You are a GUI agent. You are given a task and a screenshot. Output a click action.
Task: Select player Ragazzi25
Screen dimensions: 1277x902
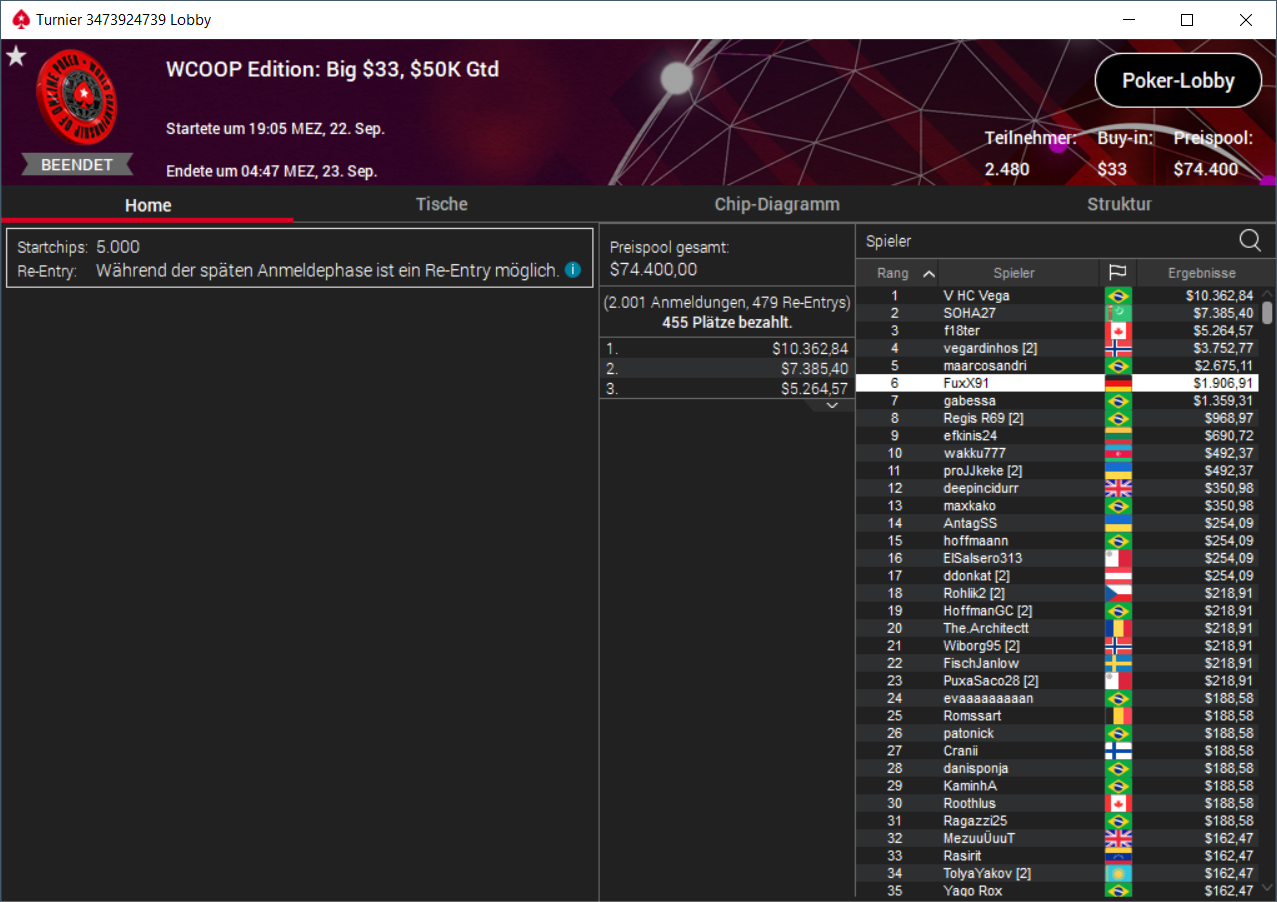coord(975,821)
